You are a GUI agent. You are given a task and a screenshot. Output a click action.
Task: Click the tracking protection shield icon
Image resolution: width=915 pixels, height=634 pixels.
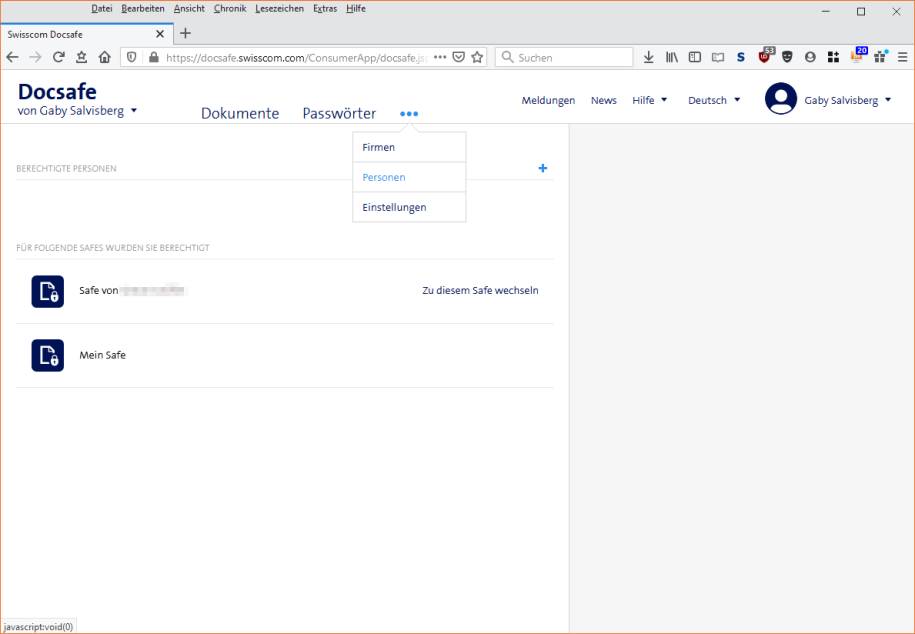click(x=132, y=57)
